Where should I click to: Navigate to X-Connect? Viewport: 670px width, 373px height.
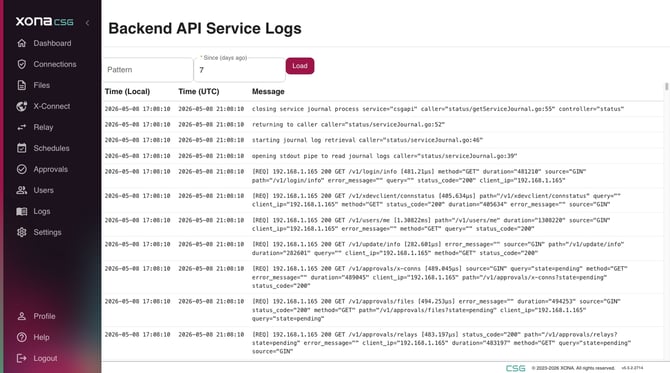pos(52,106)
